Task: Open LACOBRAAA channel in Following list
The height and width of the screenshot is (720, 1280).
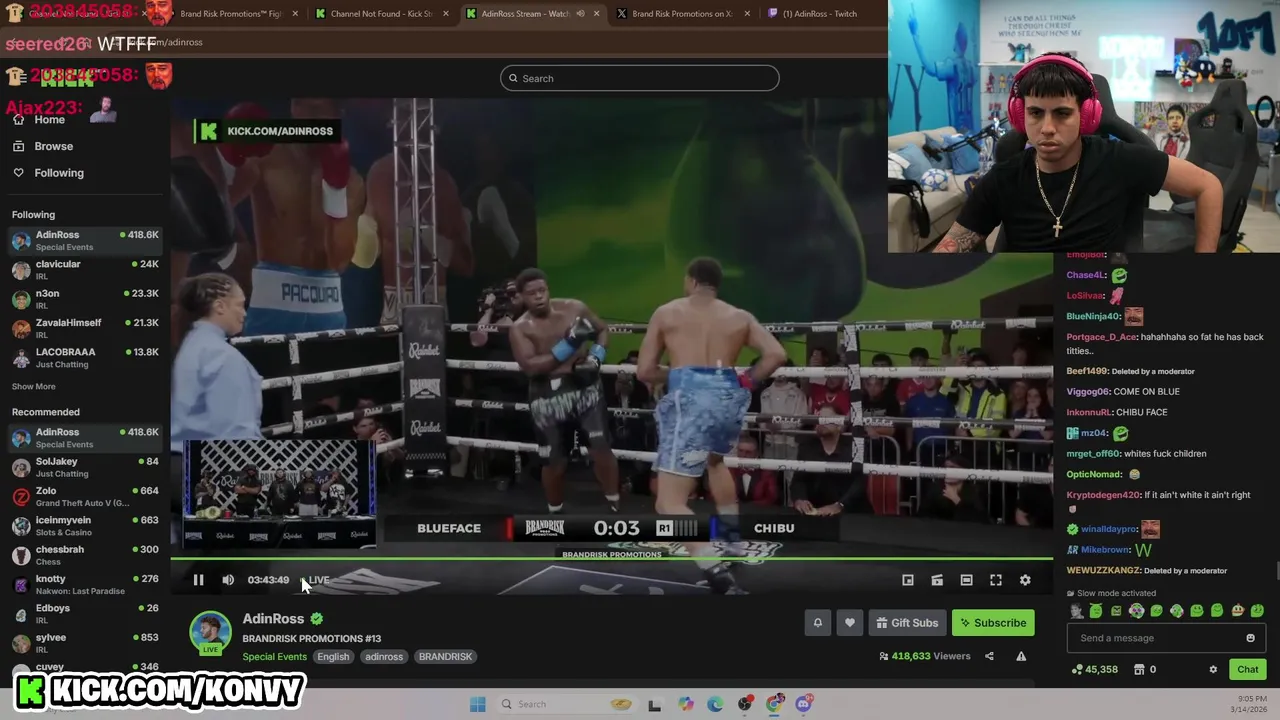Action: point(85,358)
